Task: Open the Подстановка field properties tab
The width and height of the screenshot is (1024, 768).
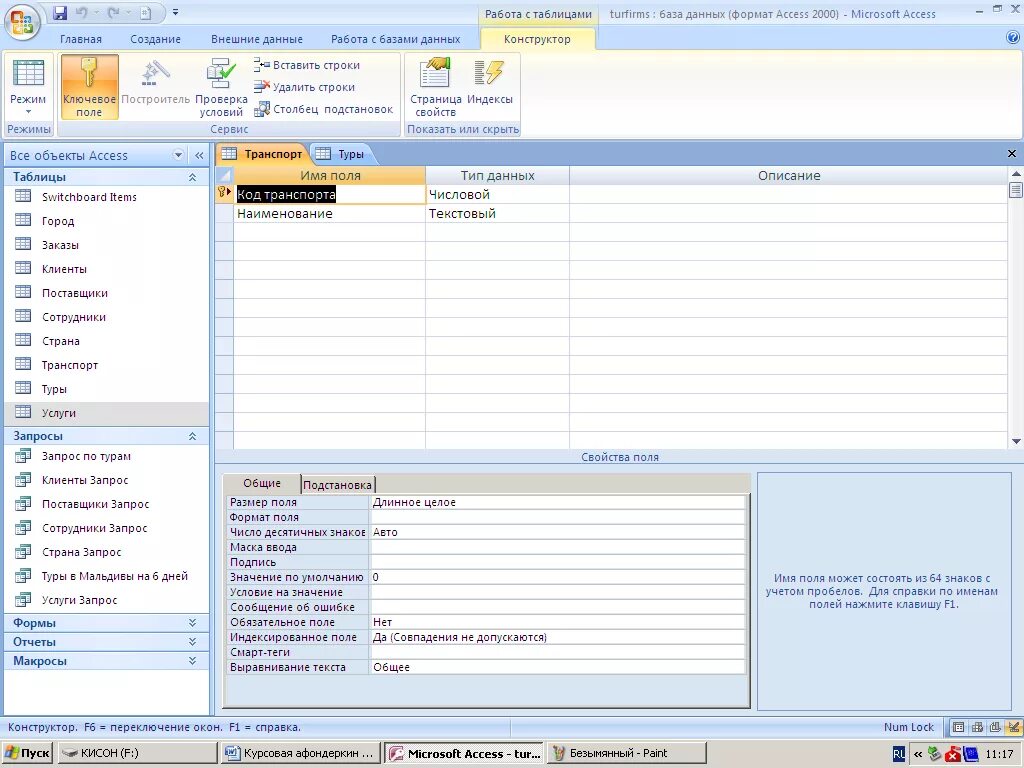Action: click(x=338, y=485)
